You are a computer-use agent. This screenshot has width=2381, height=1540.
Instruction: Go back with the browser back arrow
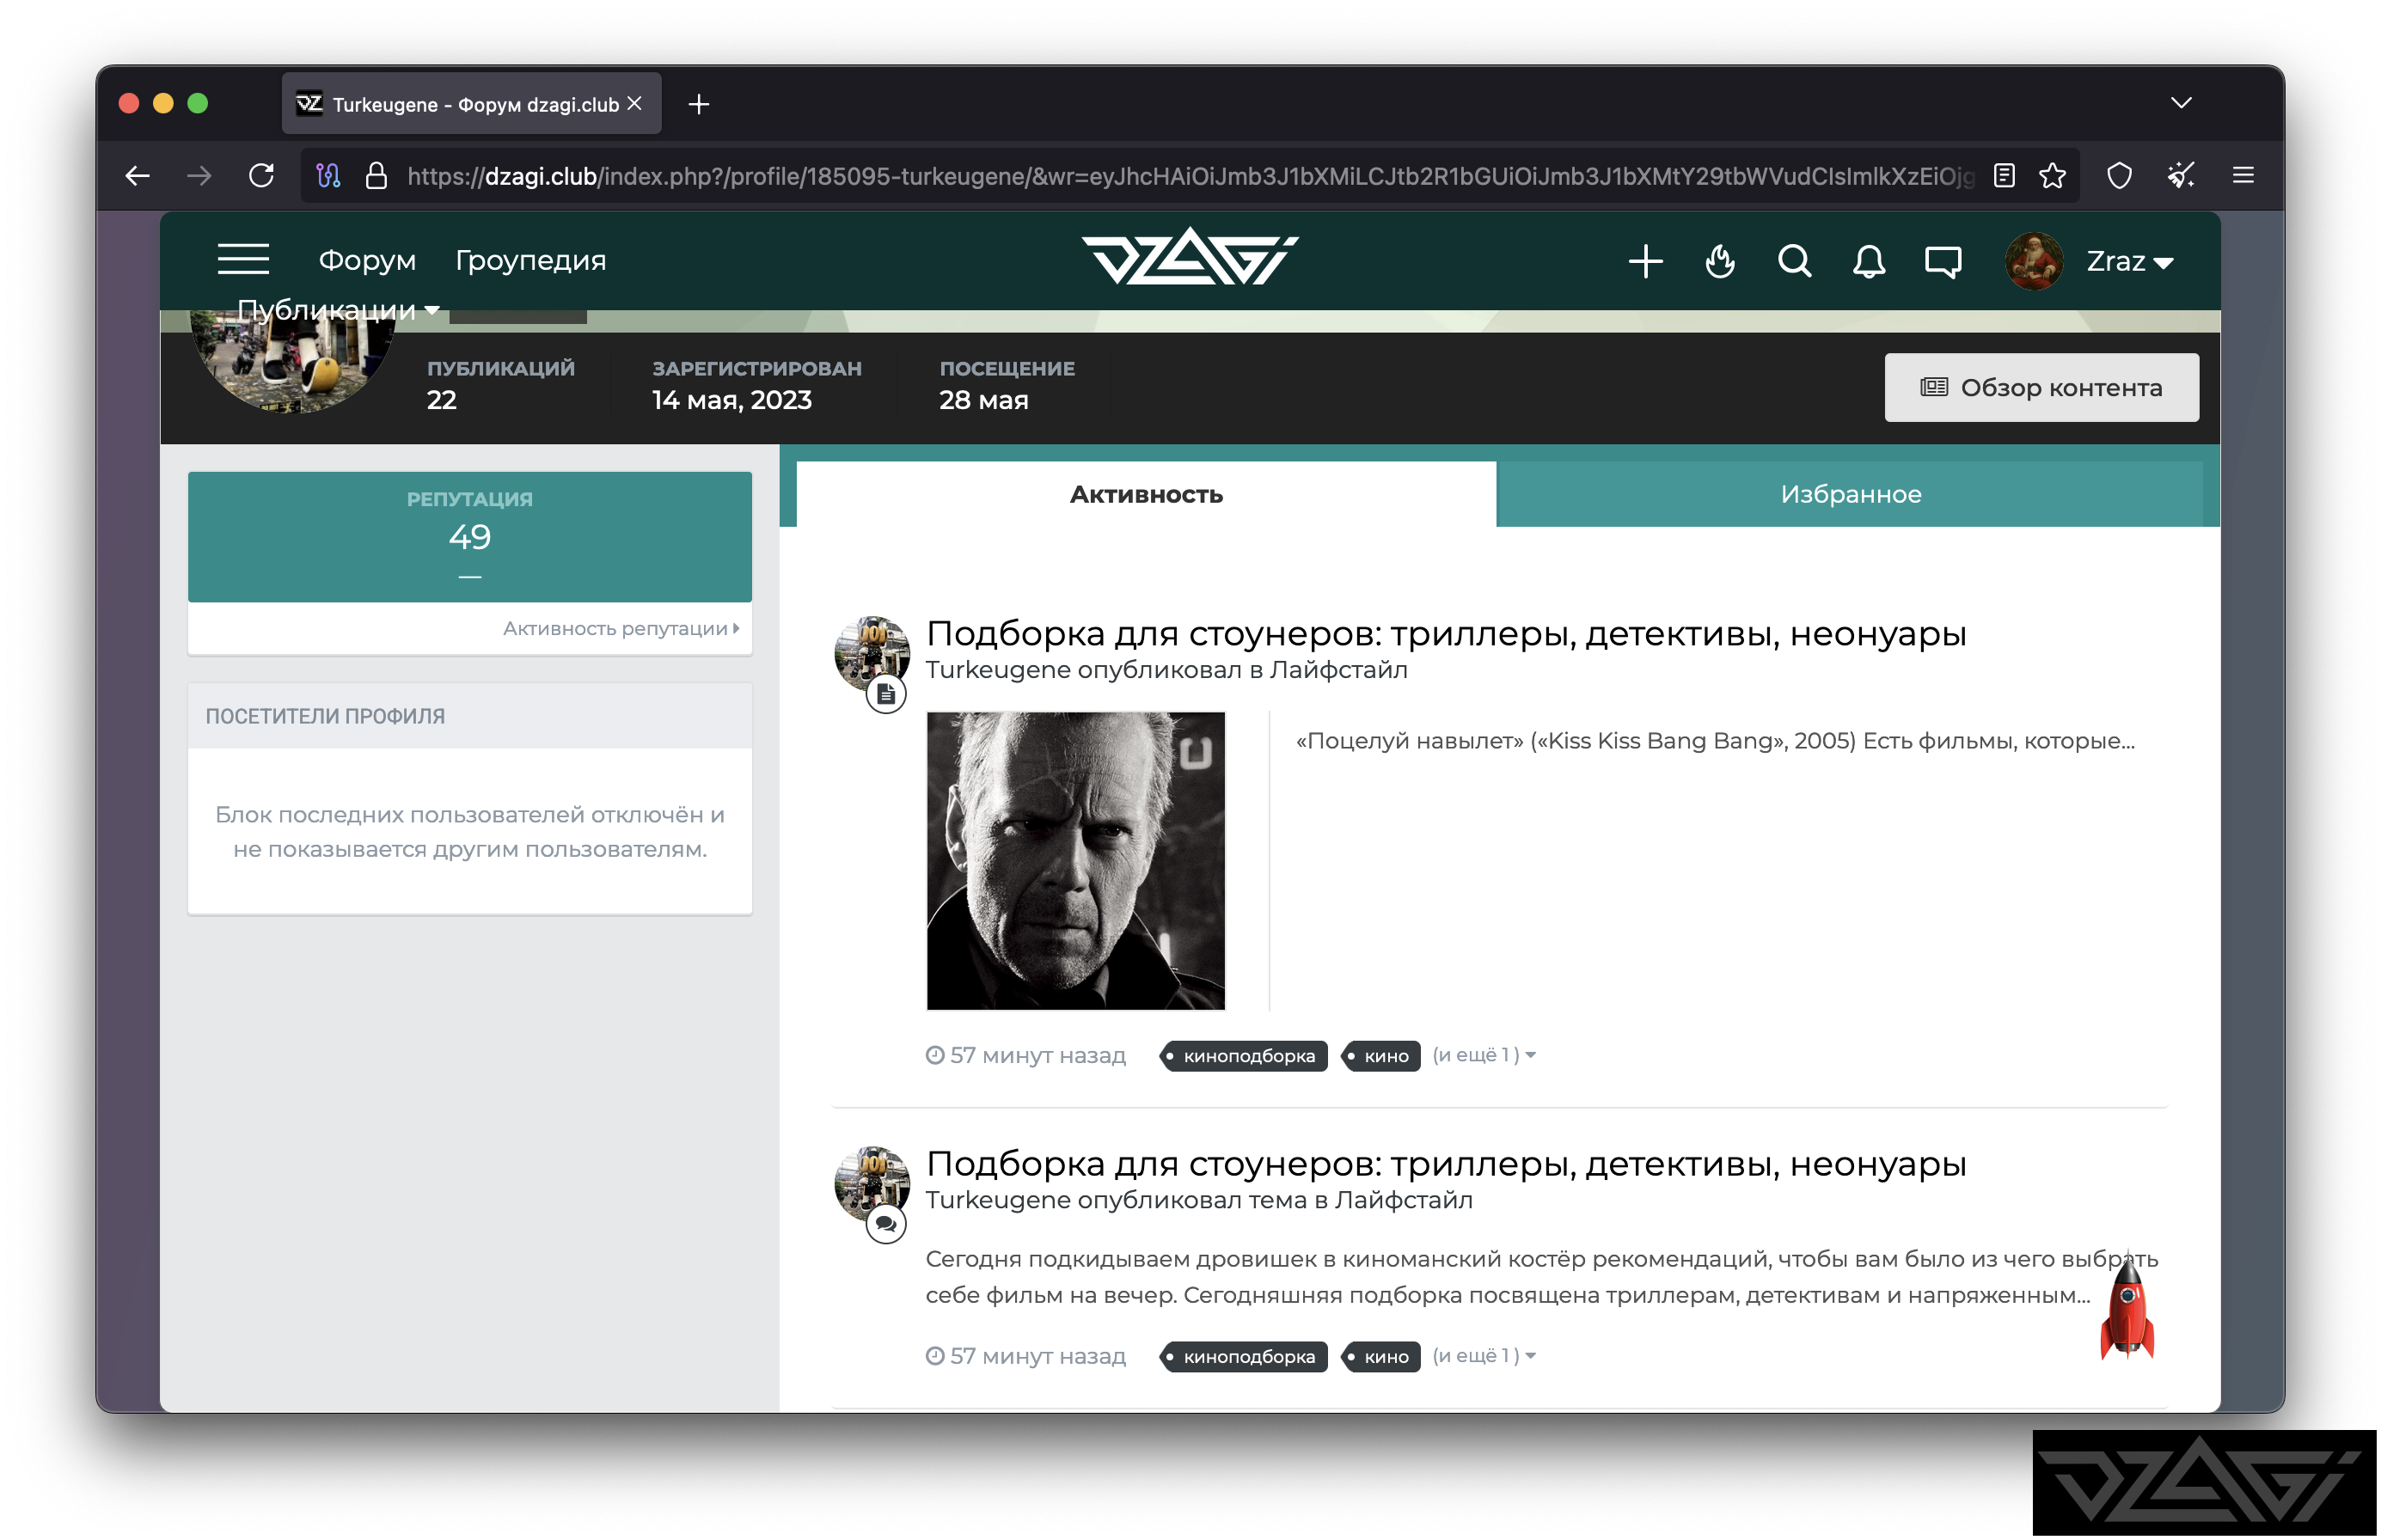click(137, 176)
